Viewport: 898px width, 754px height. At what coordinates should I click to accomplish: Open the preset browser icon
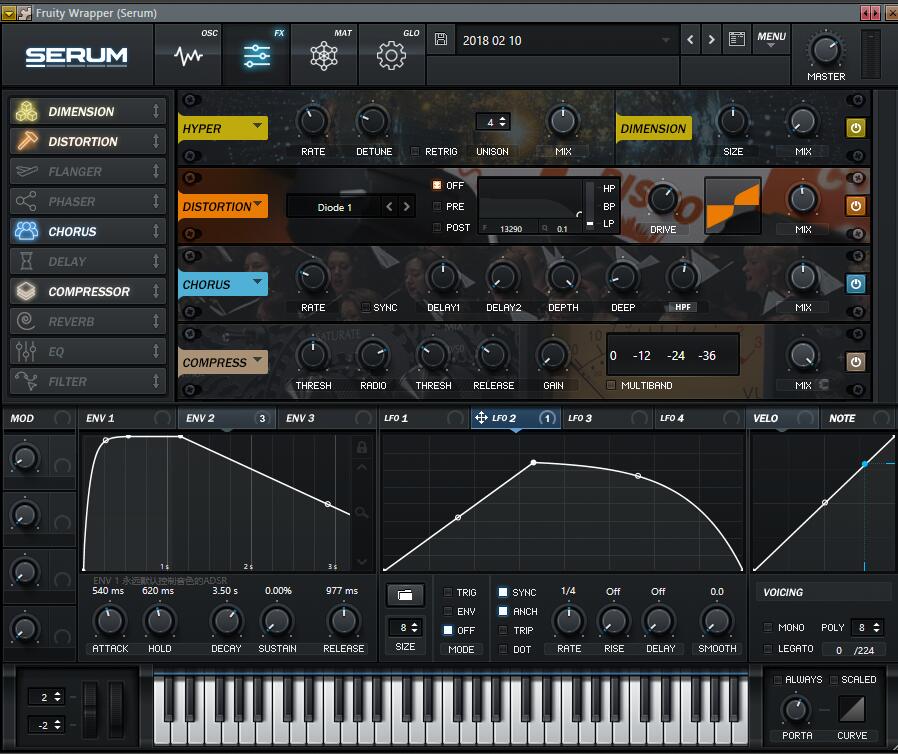[736, 39]
